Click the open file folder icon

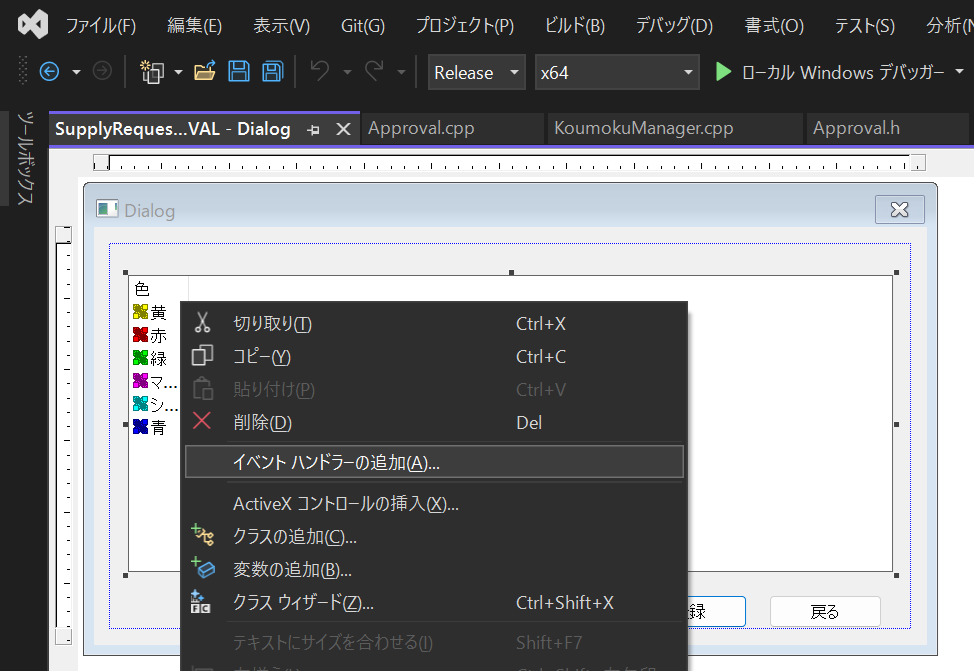[x=205, y=72]
